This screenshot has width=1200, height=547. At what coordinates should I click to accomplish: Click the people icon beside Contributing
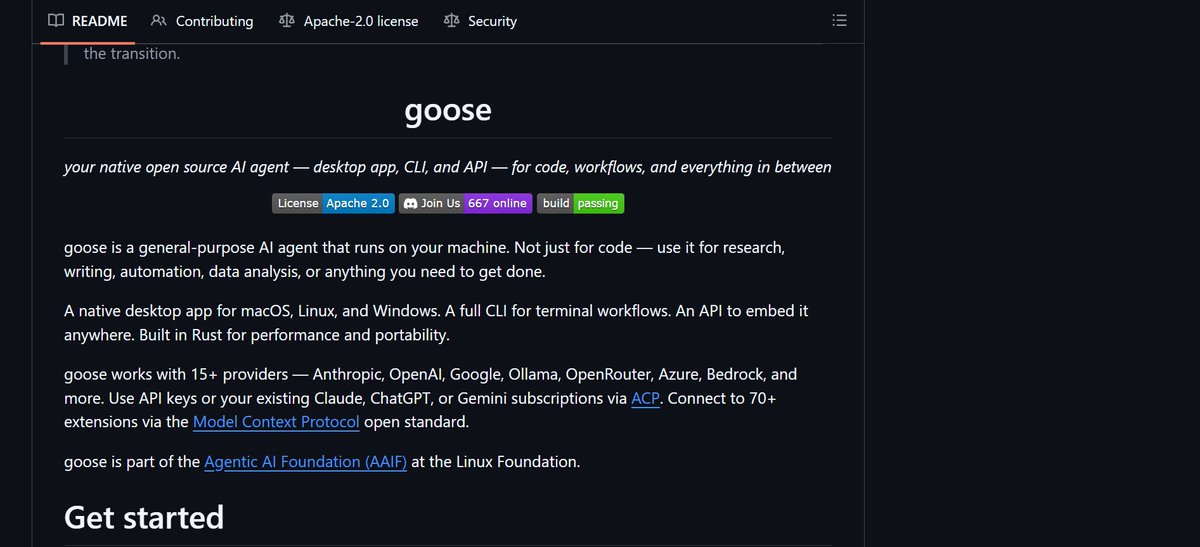click(159, 21)
